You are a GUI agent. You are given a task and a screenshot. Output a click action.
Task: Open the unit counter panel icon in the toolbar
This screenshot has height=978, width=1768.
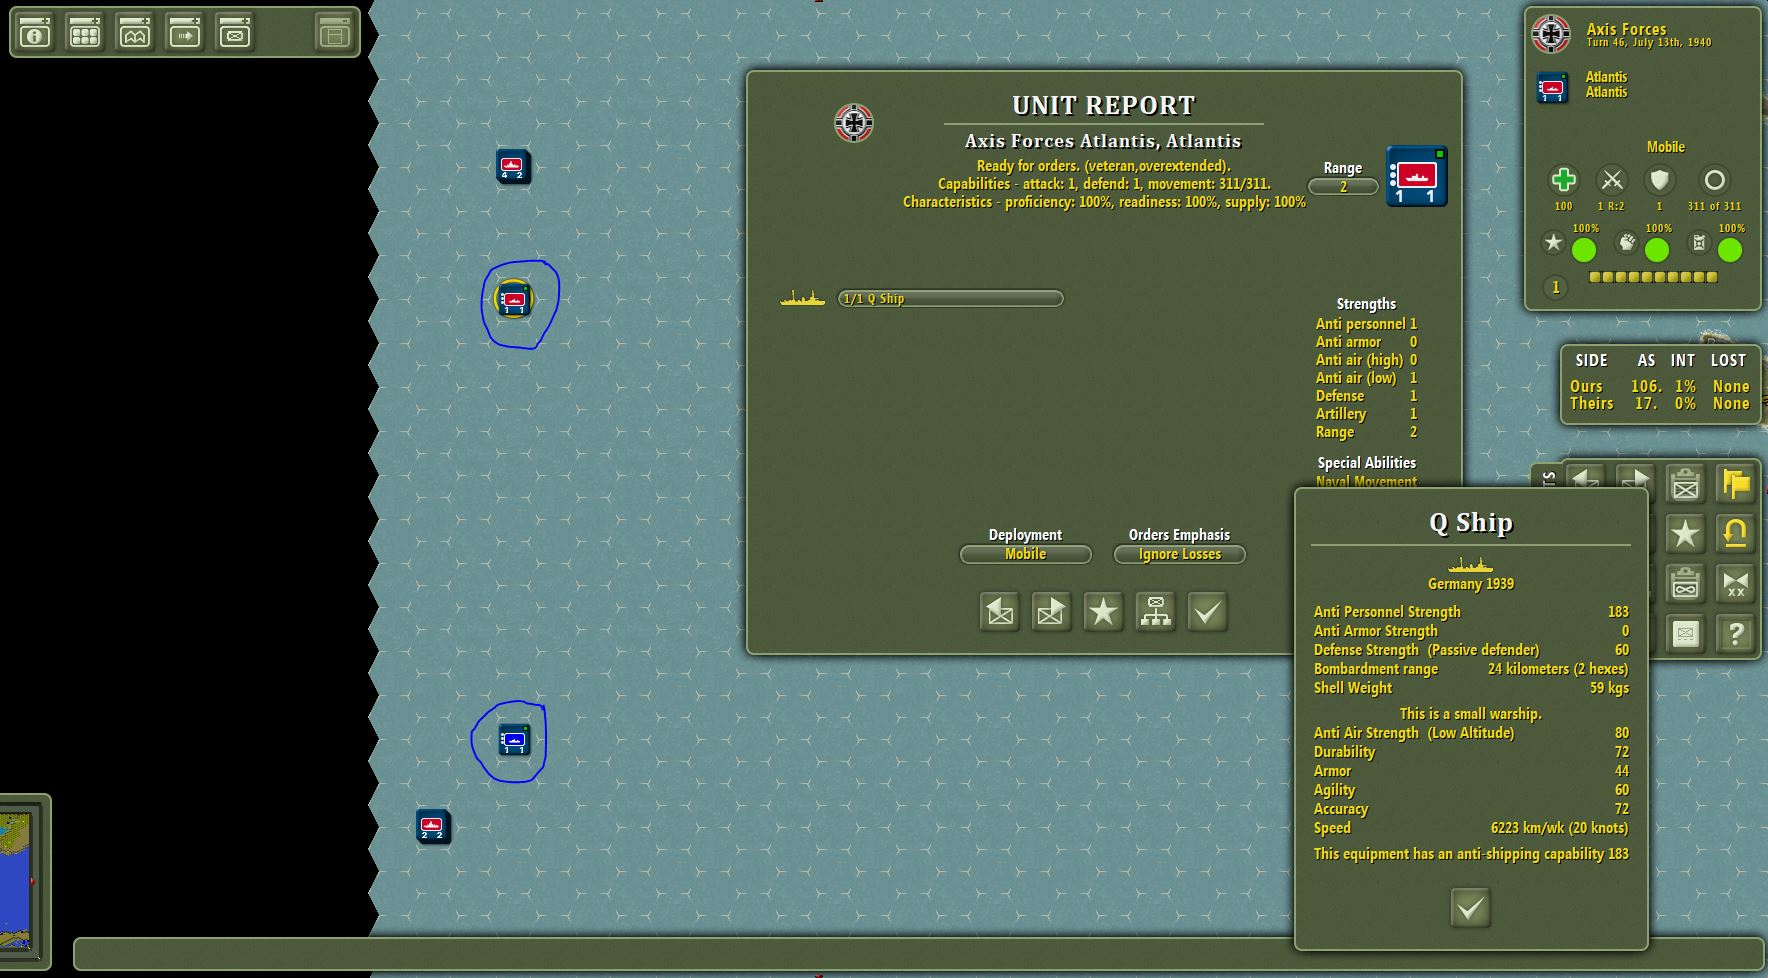click(x=235, y=33)
